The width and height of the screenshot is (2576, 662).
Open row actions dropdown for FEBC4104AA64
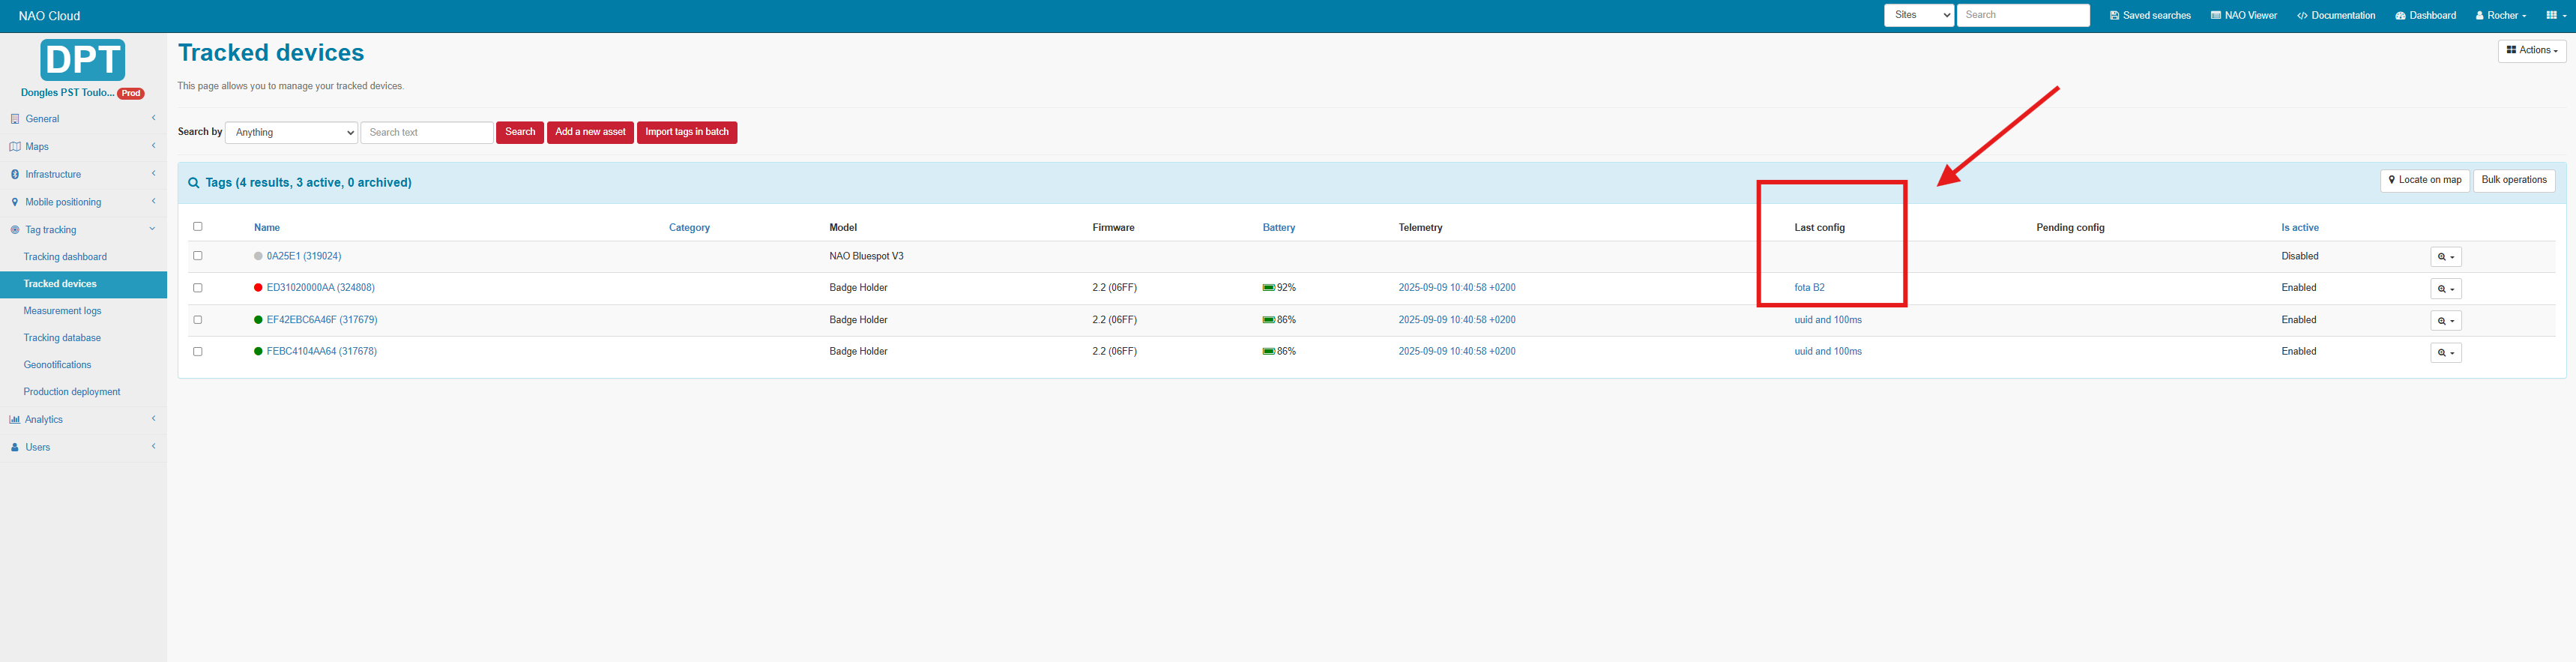pyautogui.click(x=2446, y=353)
